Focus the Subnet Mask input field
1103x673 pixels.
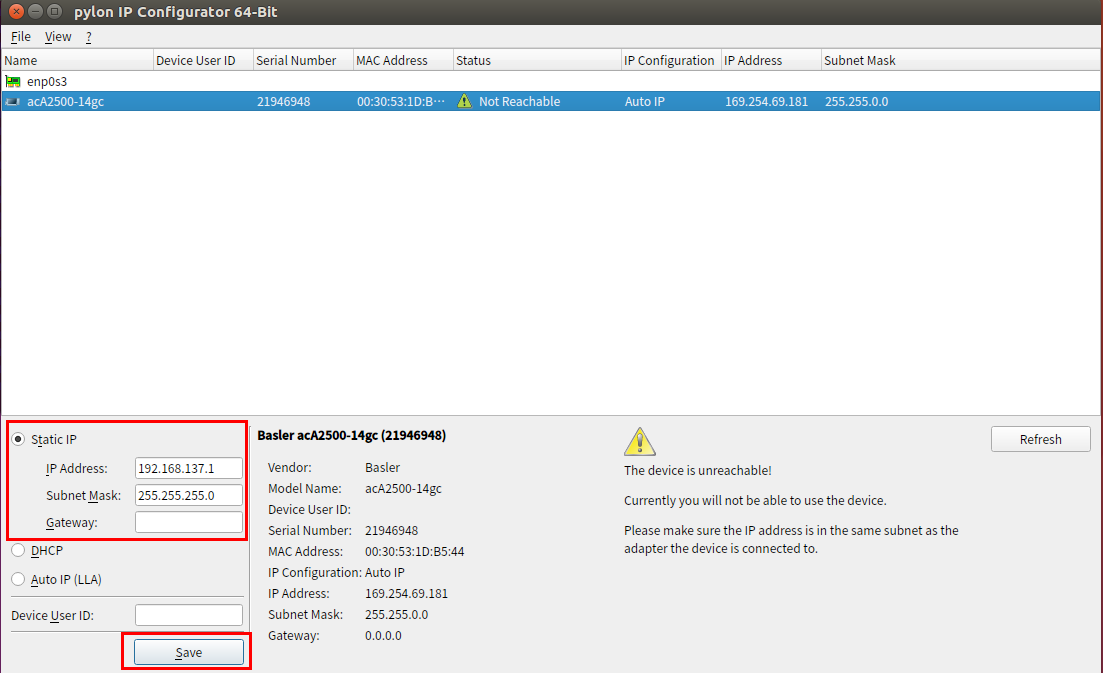189,495
